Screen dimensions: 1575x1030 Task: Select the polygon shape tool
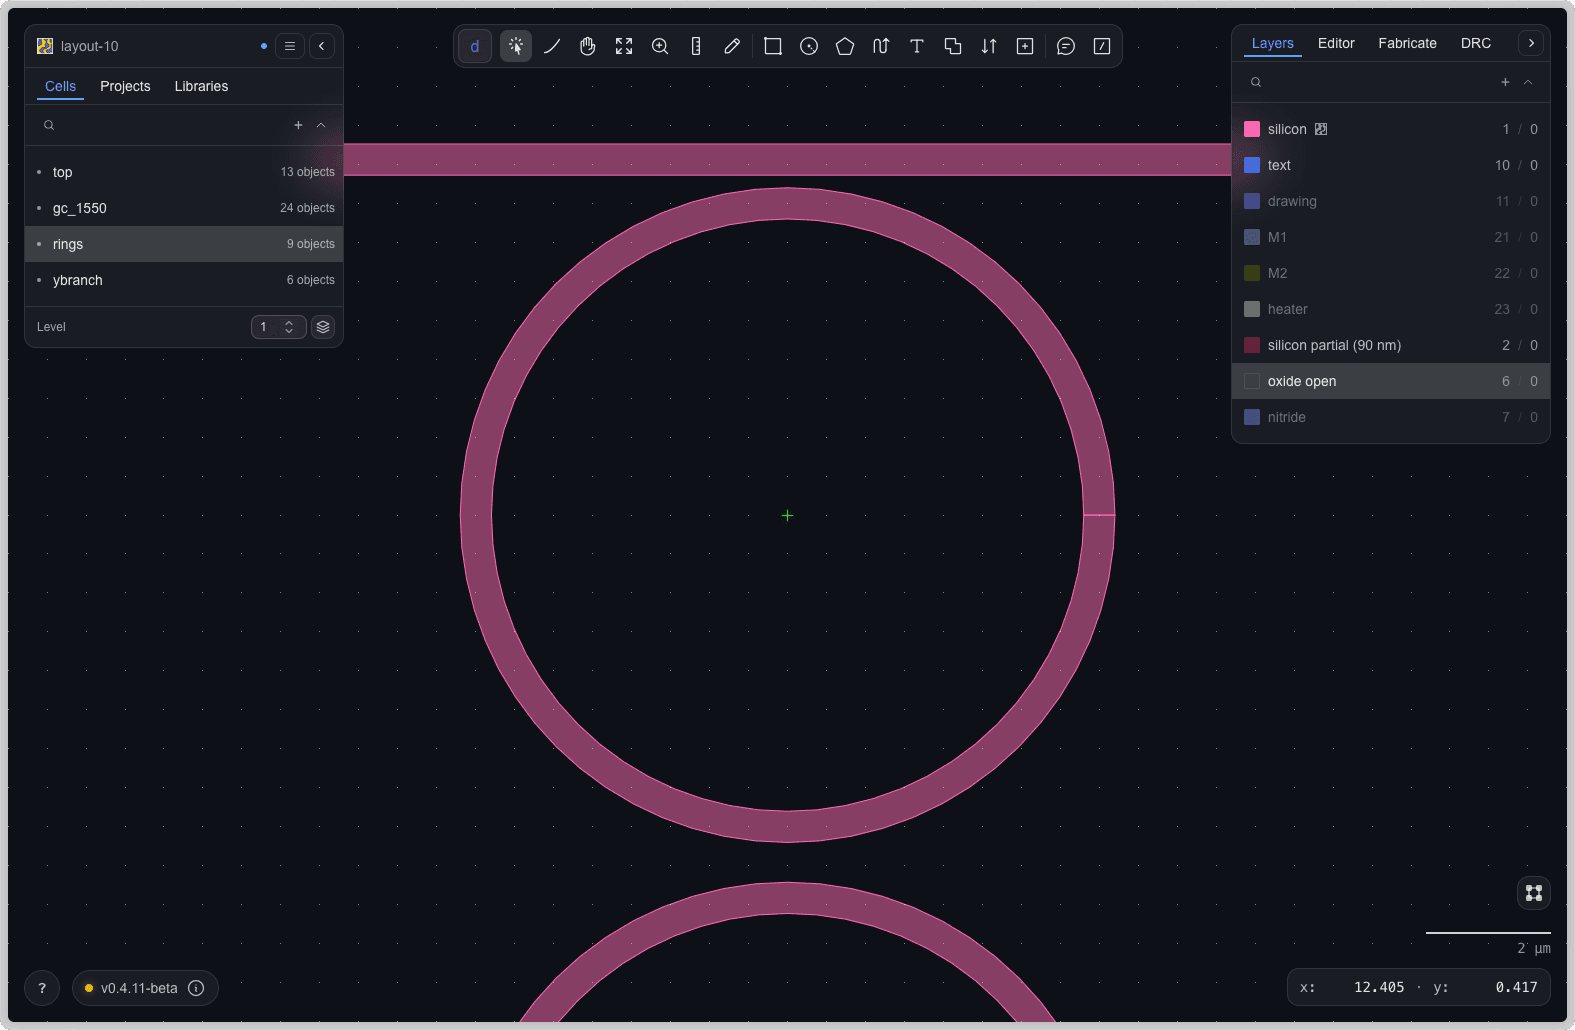pyautogui.click(x=845, y=46)
